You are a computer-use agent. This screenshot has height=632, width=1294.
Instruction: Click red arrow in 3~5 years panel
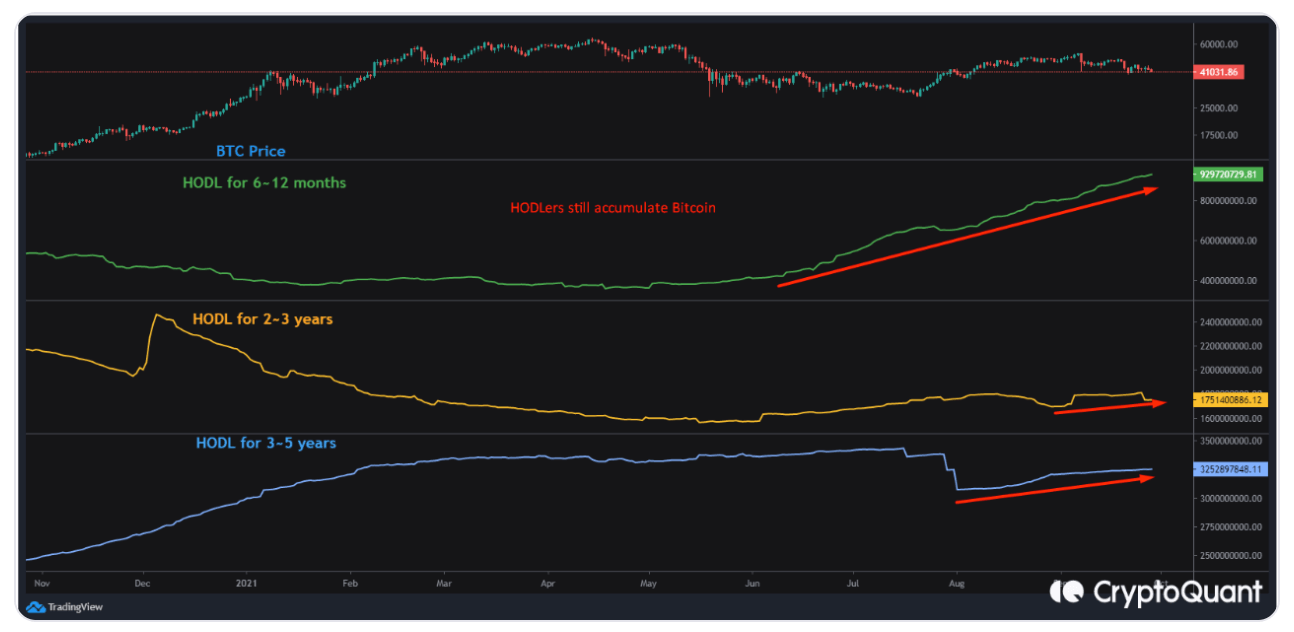pos(1053,490)
